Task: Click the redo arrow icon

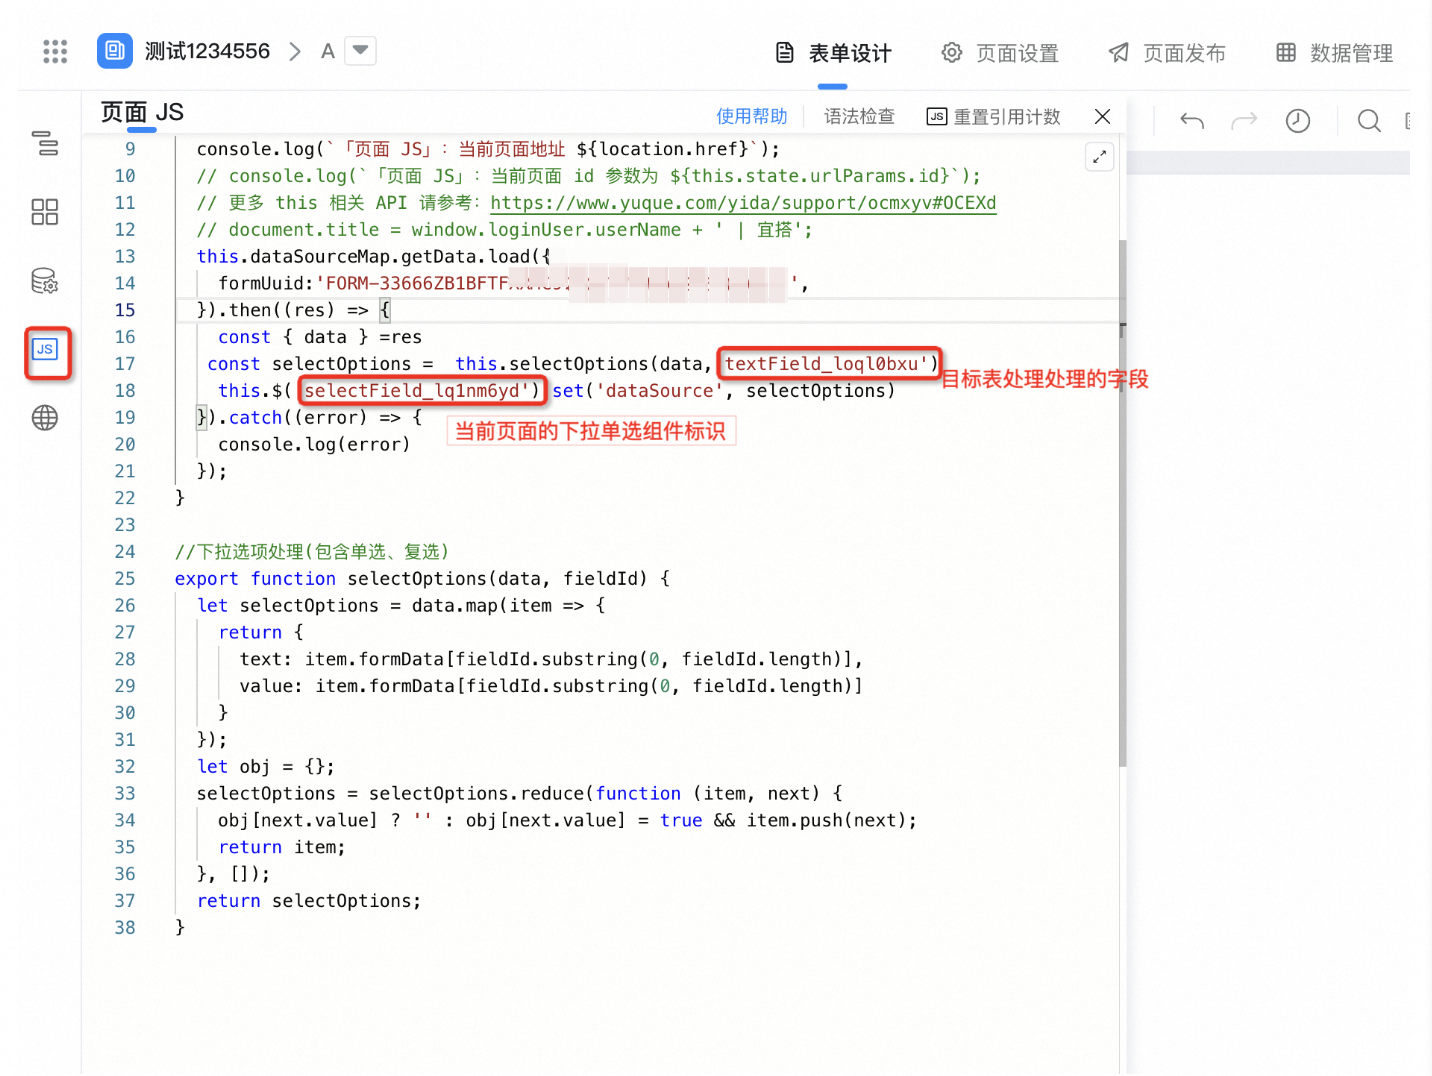Action: coord(1244,121)
